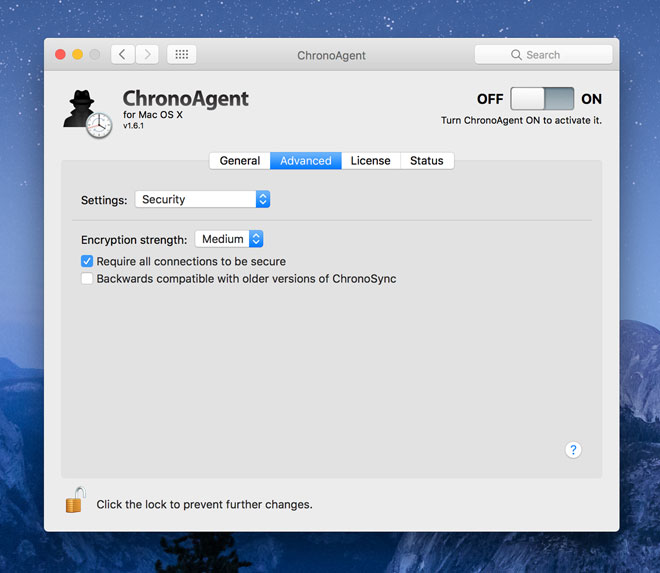Click the 'for Mac OS X' subtitle
Viewport: 660px width, 573px height.
[x=153, y=115]
